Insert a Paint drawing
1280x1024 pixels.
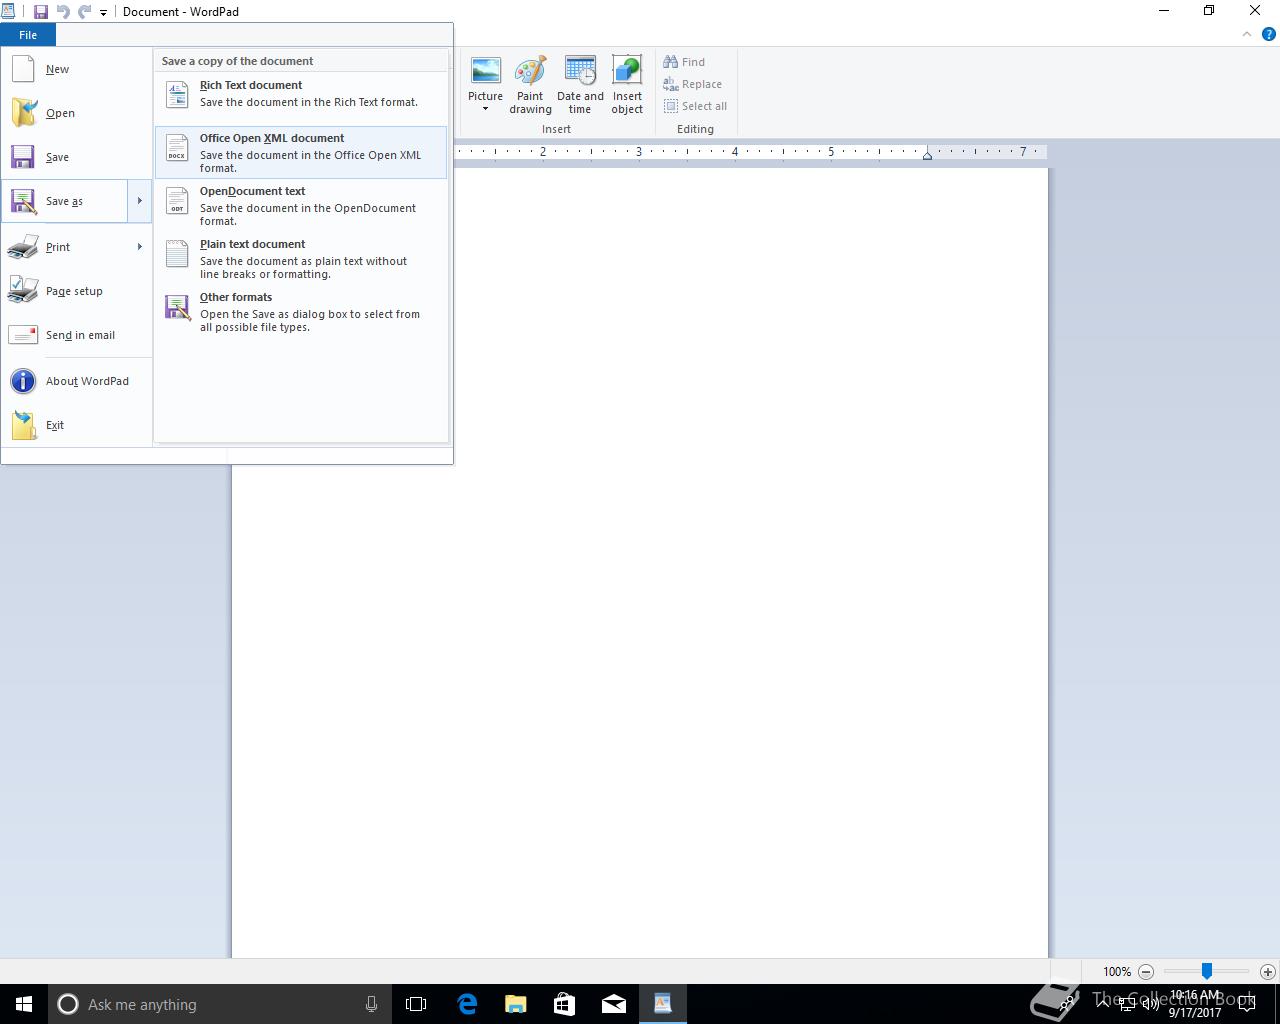coord(530,85)
